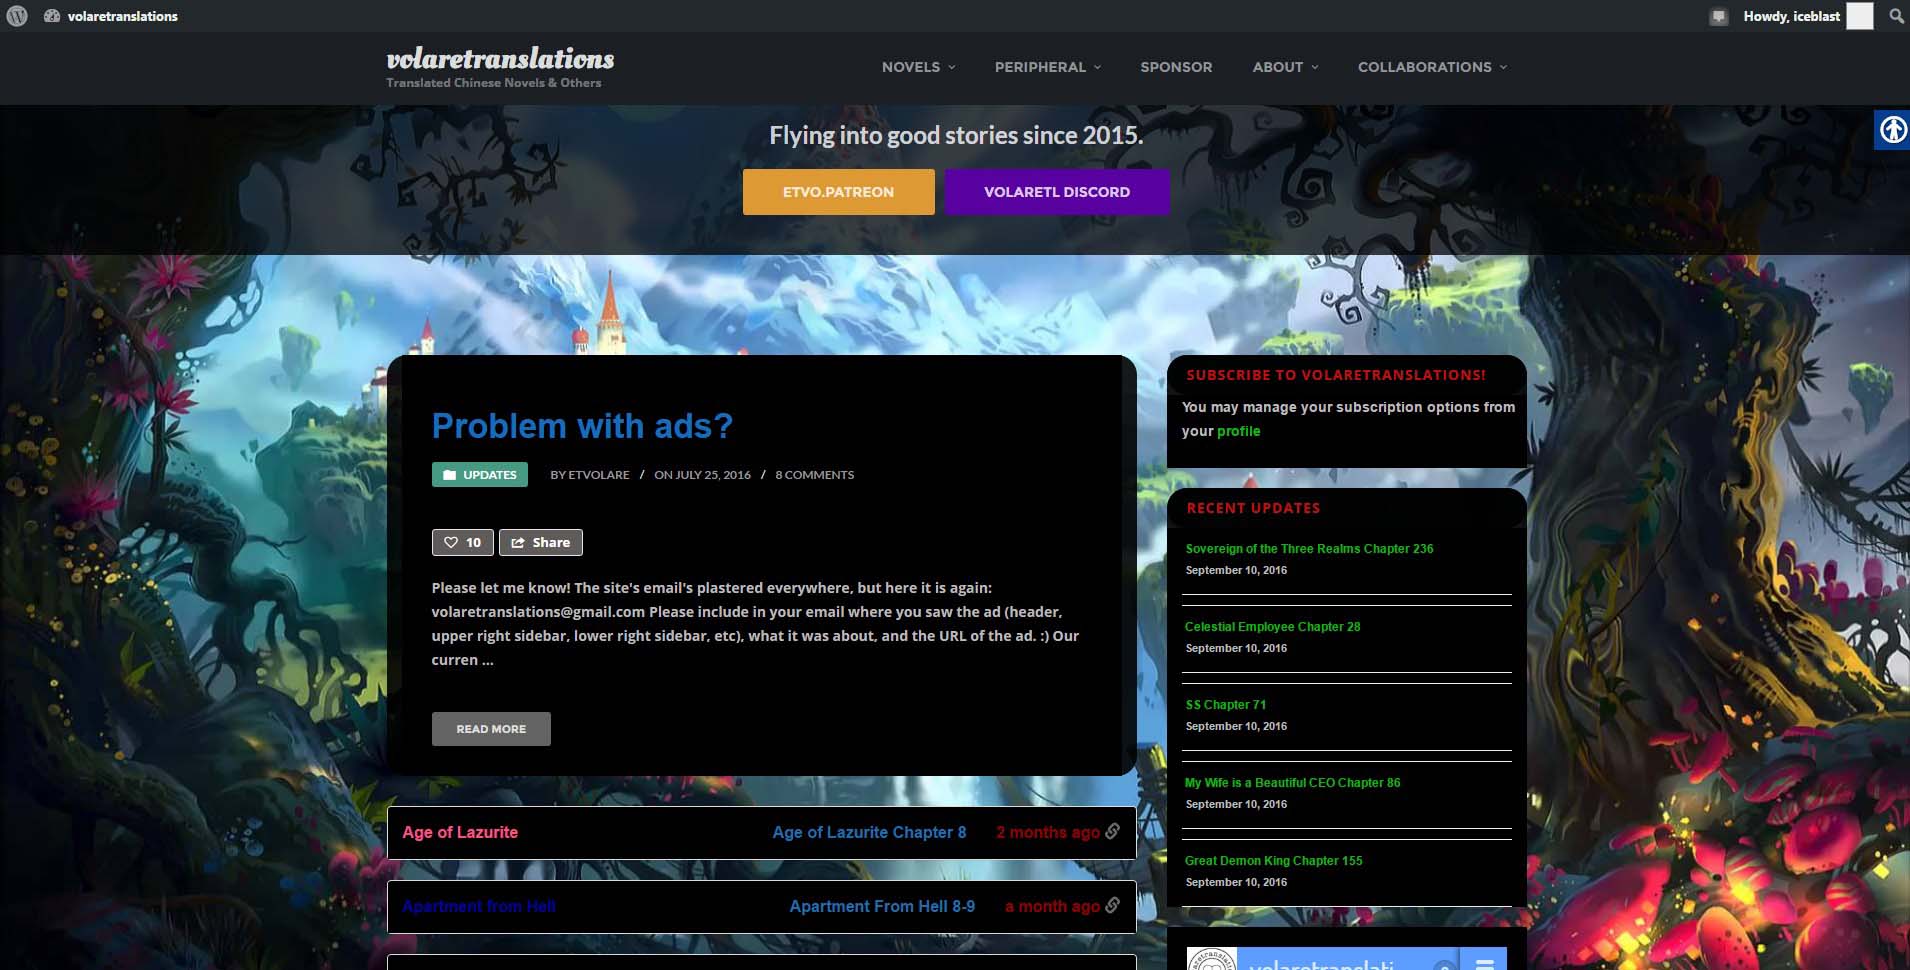Expand the About dropdown

(x=1285, y=67)
